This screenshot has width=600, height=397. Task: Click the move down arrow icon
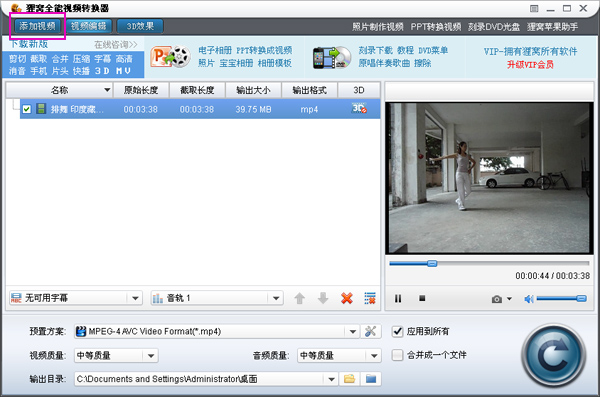(x=323, y=298)
